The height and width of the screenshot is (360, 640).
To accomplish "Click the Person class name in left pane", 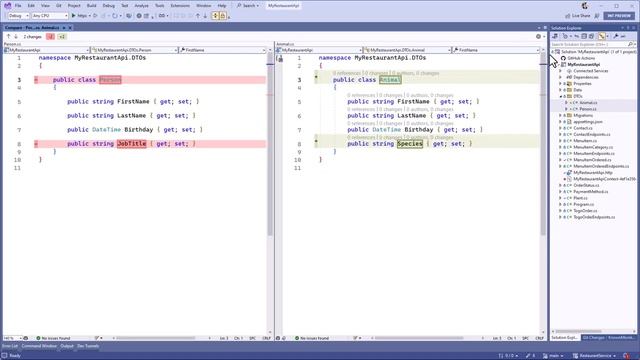I will [110, 80].
